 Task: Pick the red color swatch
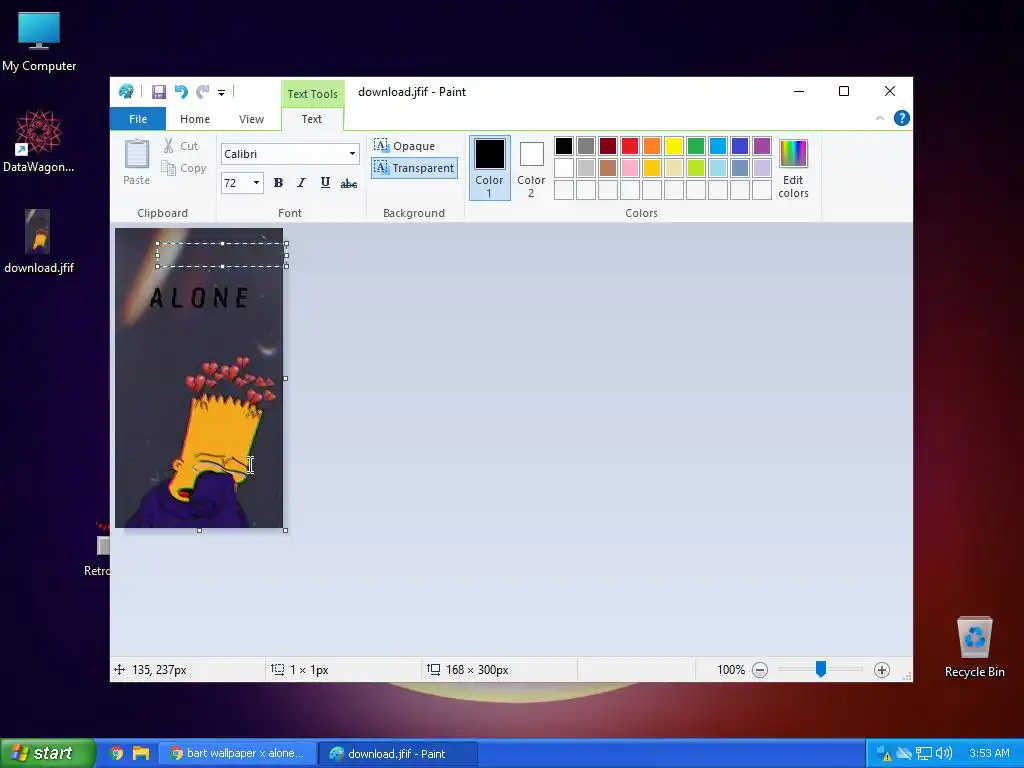[630, 146]
